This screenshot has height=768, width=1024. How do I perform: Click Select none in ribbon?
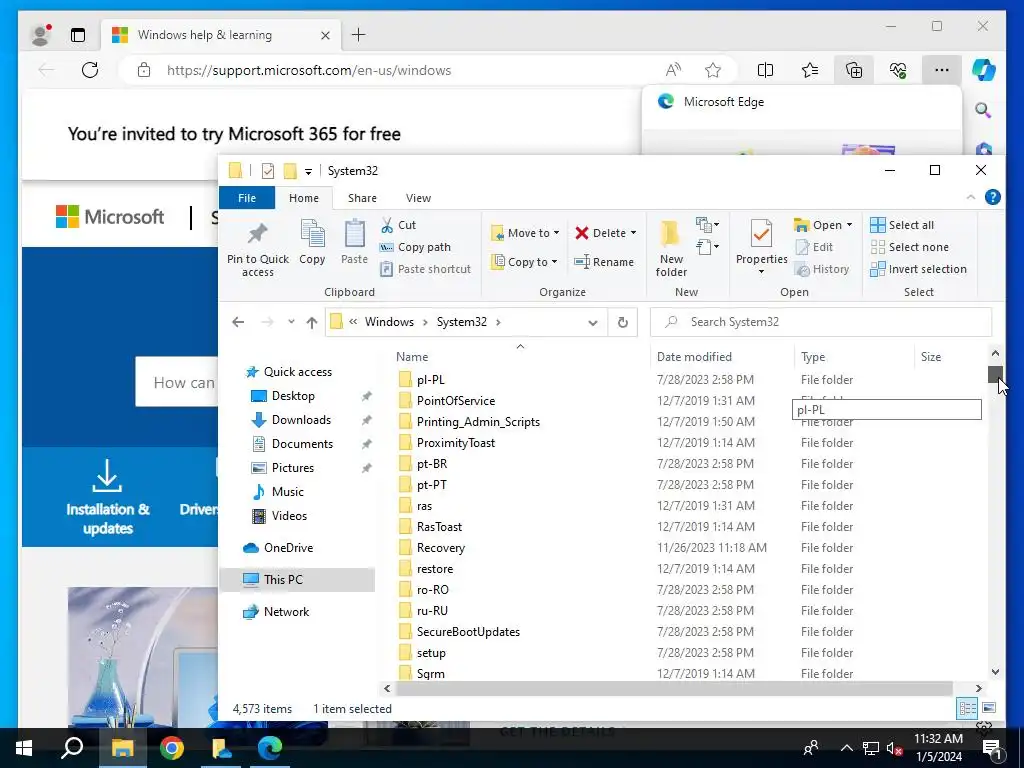tap(909, 247)
